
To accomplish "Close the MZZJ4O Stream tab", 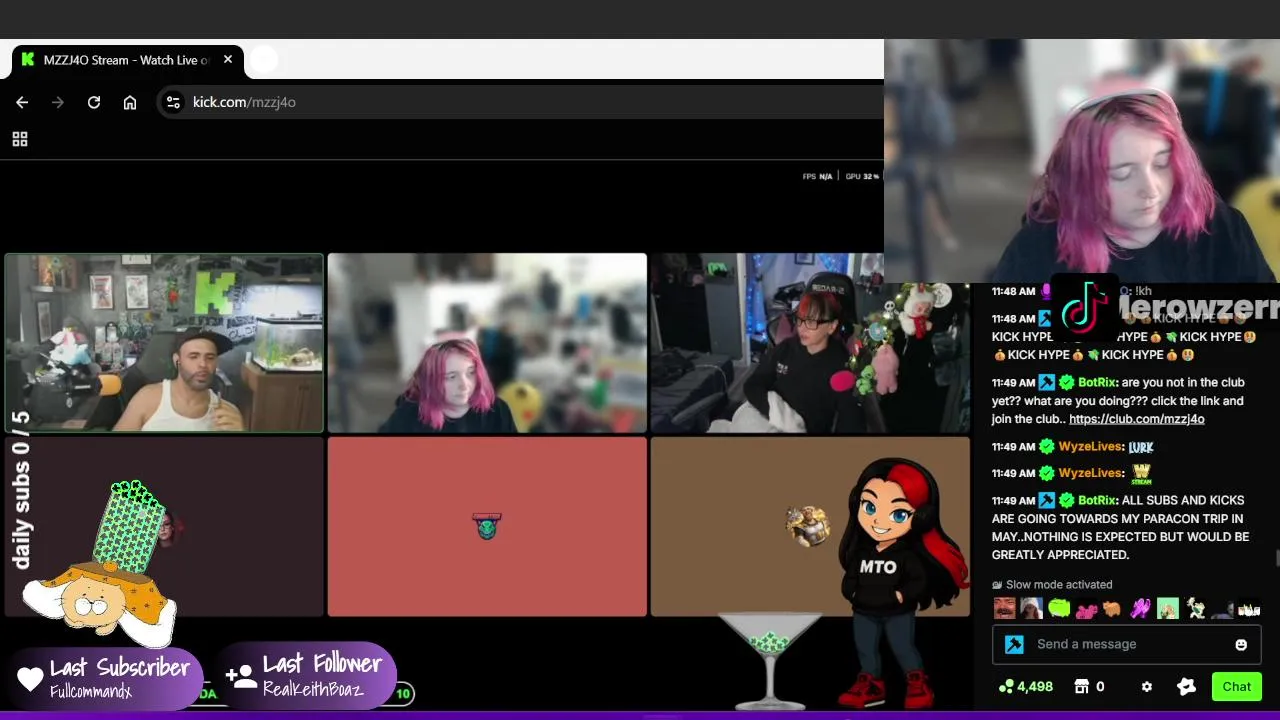I will click(228, 60).
